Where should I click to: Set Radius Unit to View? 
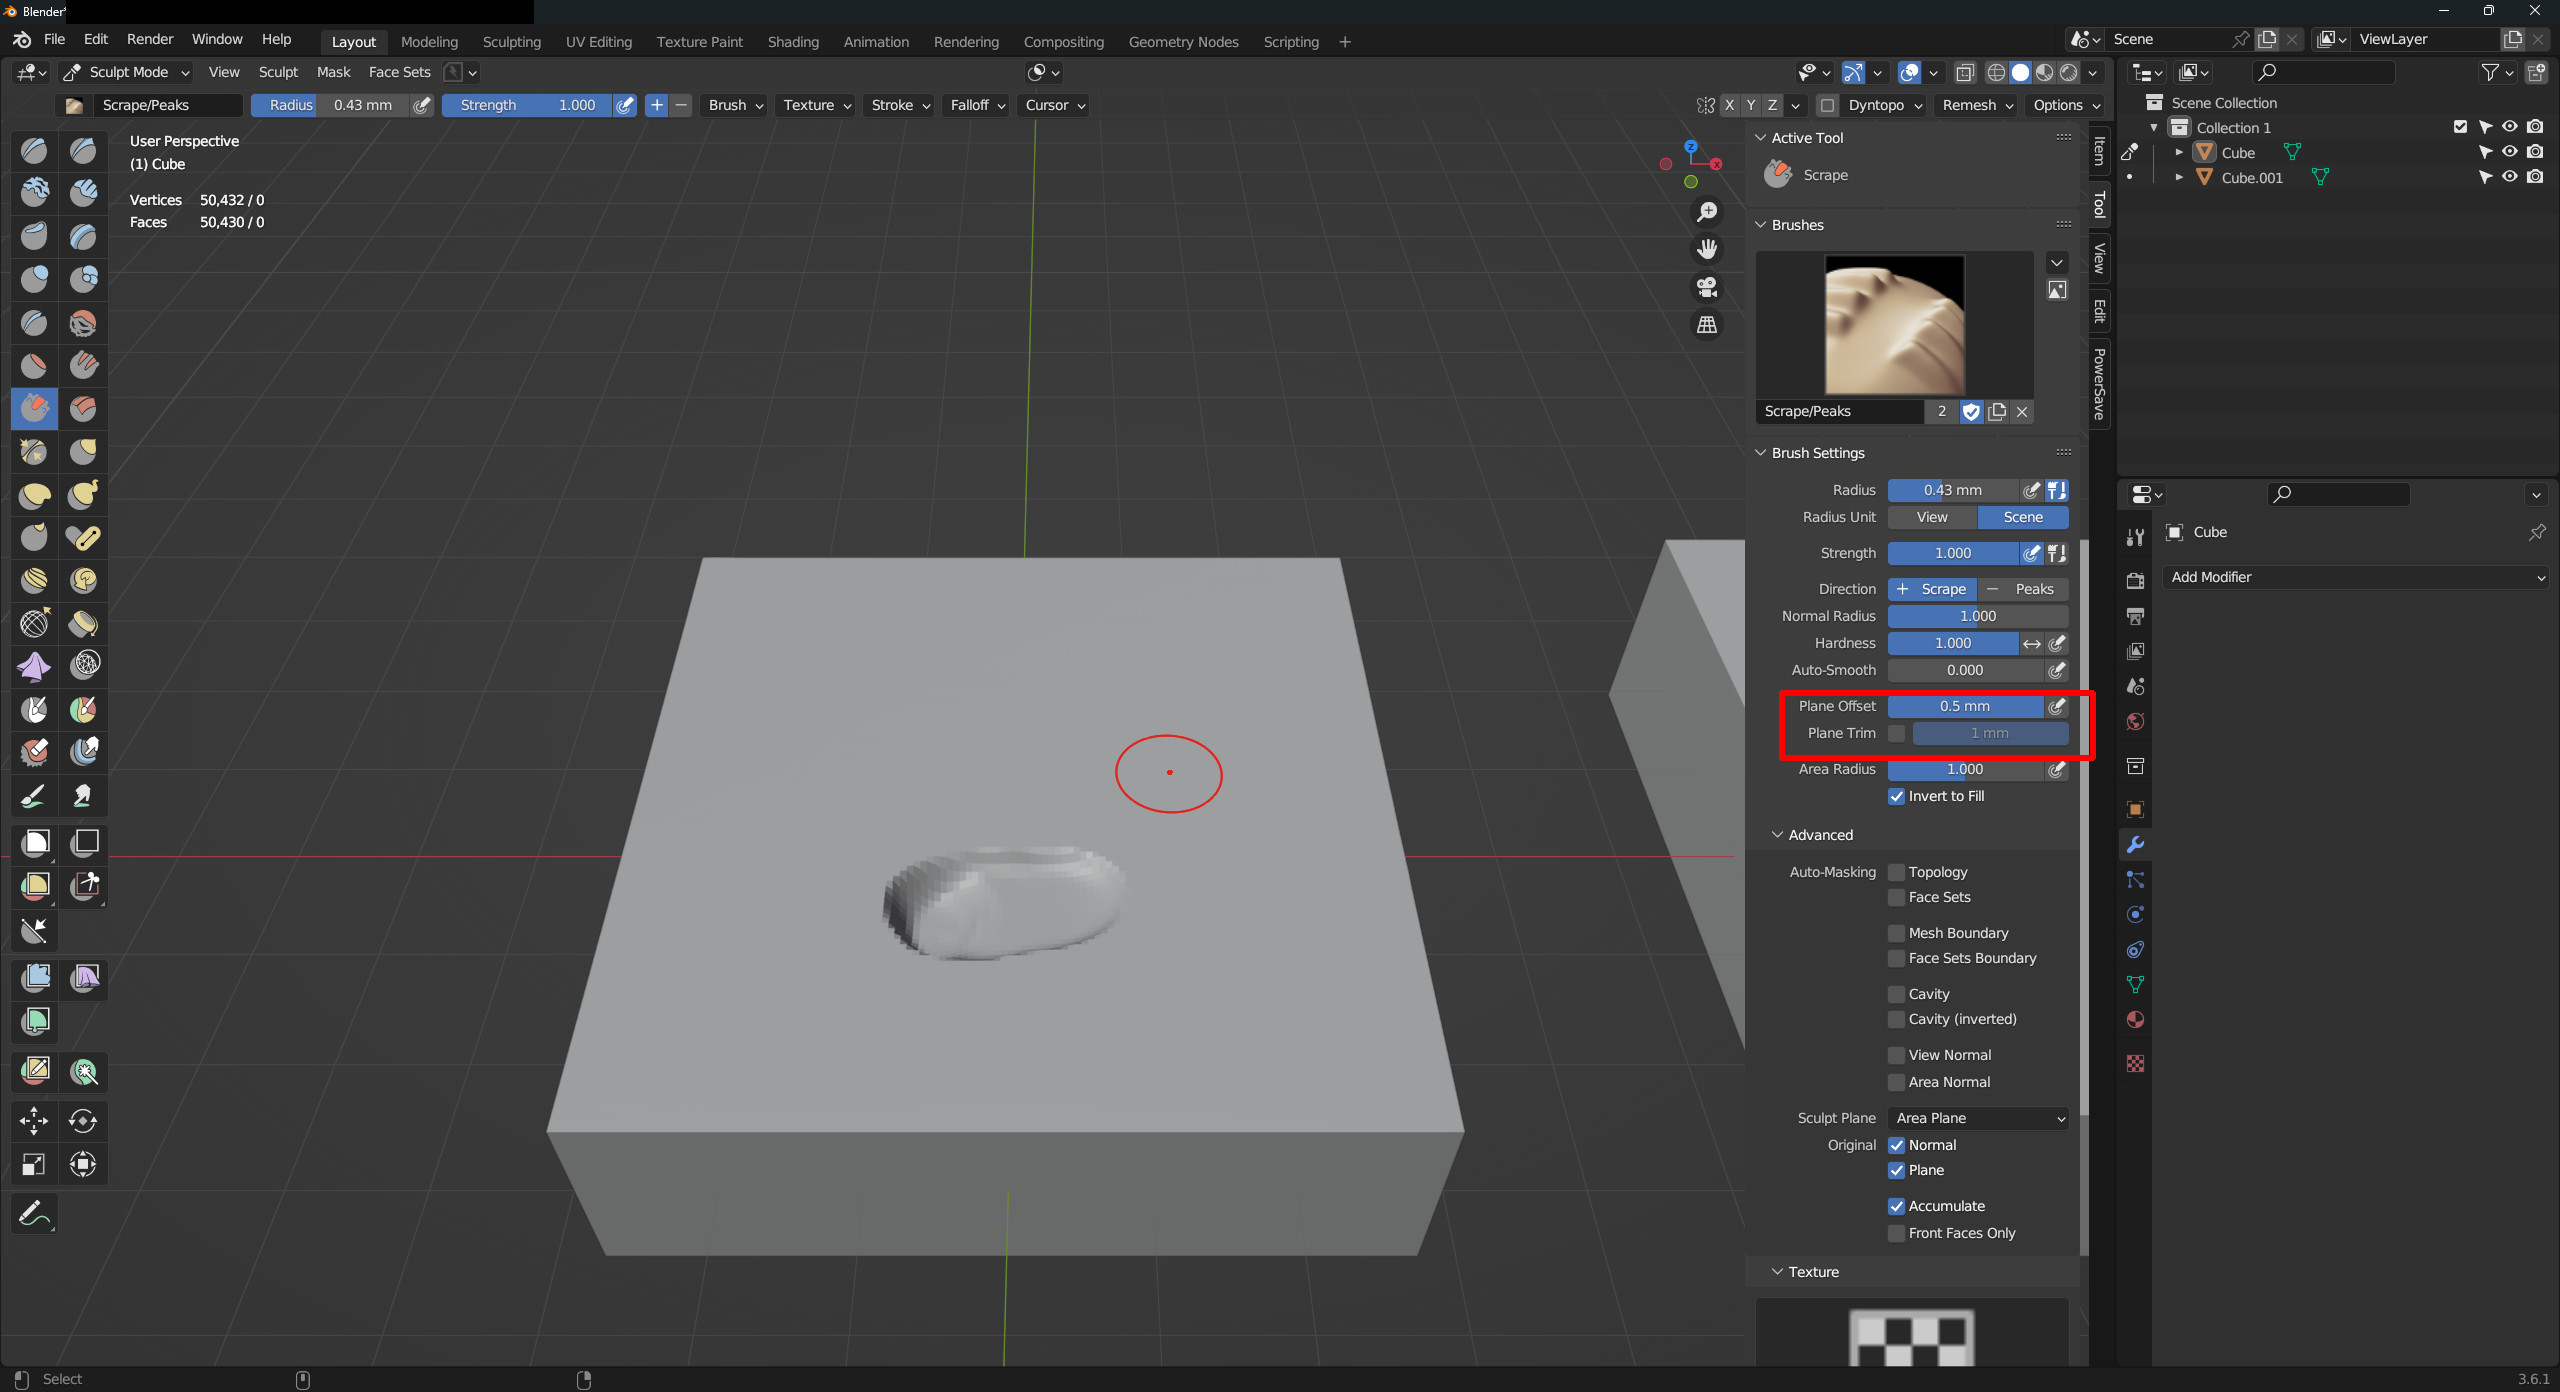click(x=1932, y=518)
